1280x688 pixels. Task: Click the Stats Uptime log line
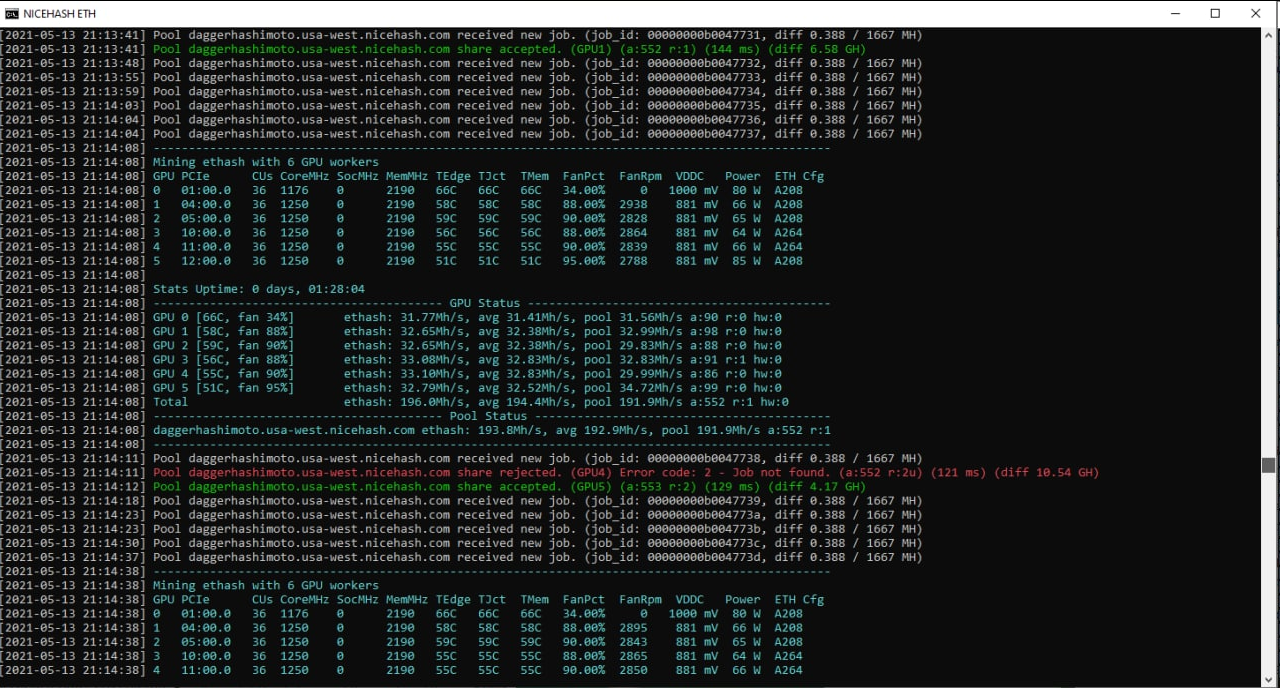[x=260, y=288]
